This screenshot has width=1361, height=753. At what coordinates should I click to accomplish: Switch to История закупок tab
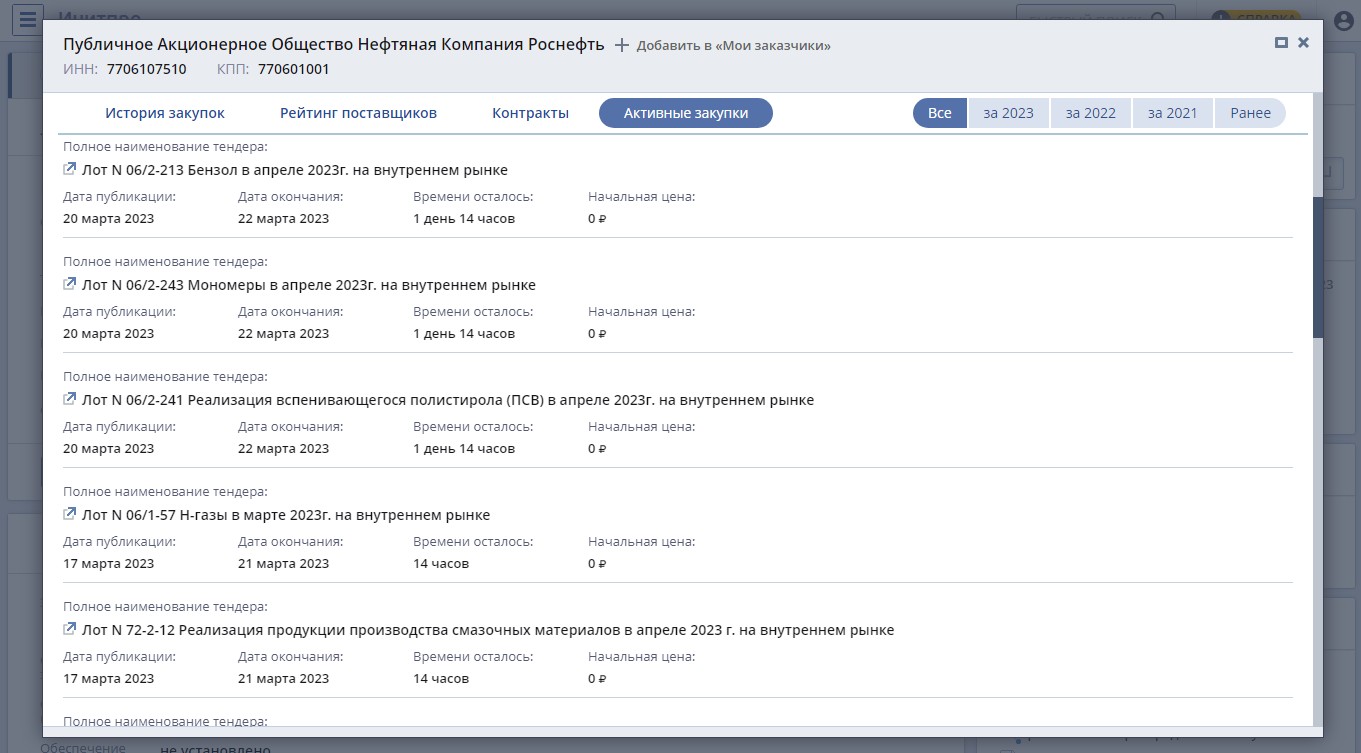165,113
